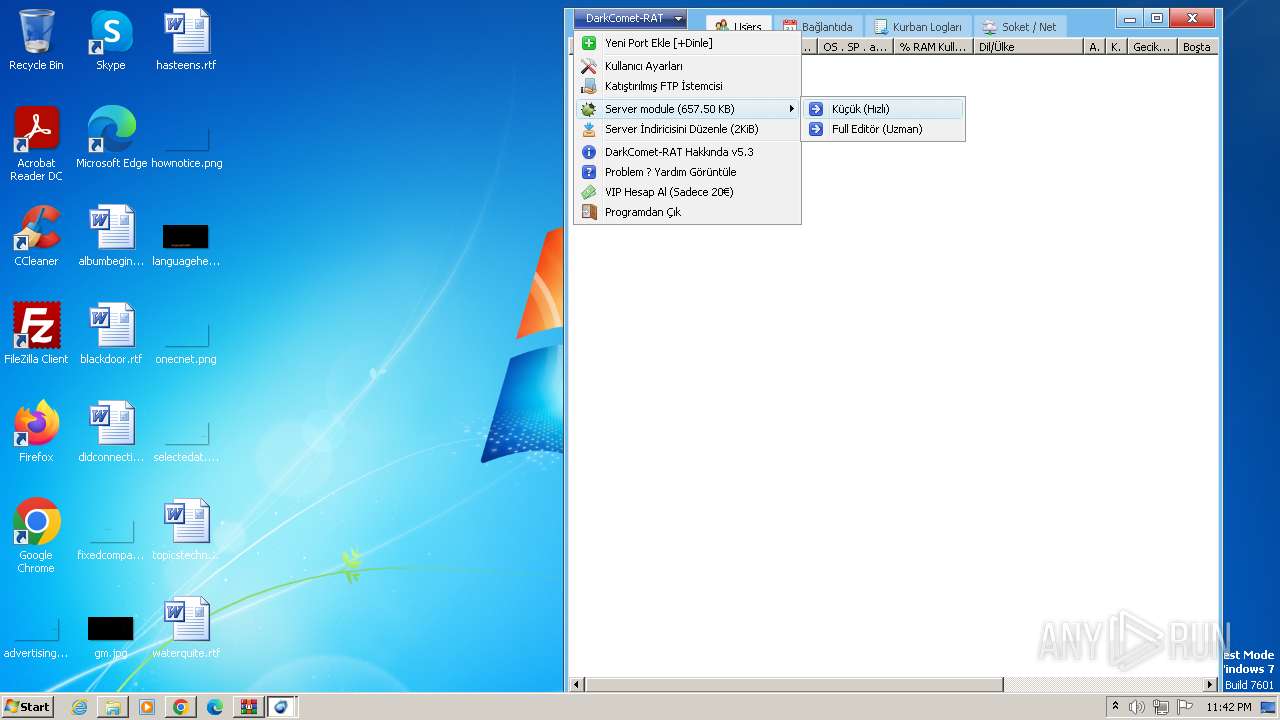Select hownotice.png desktop file

(x=186, y=147)
